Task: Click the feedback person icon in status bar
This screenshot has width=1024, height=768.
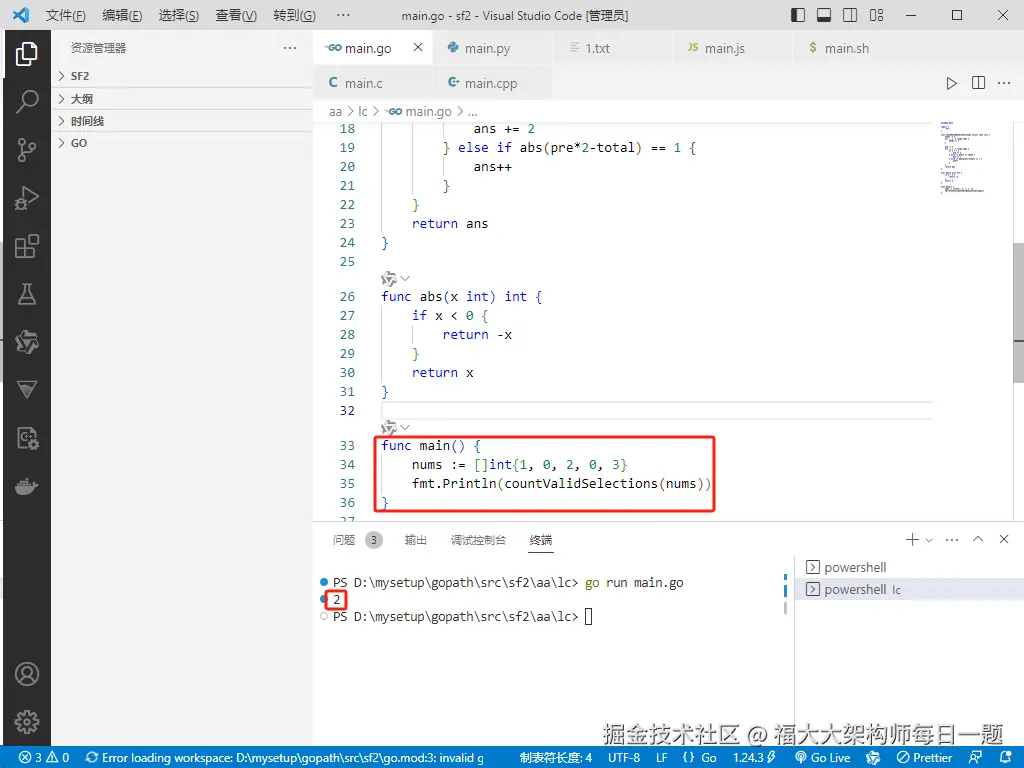Action: click(x=976, y=758)
